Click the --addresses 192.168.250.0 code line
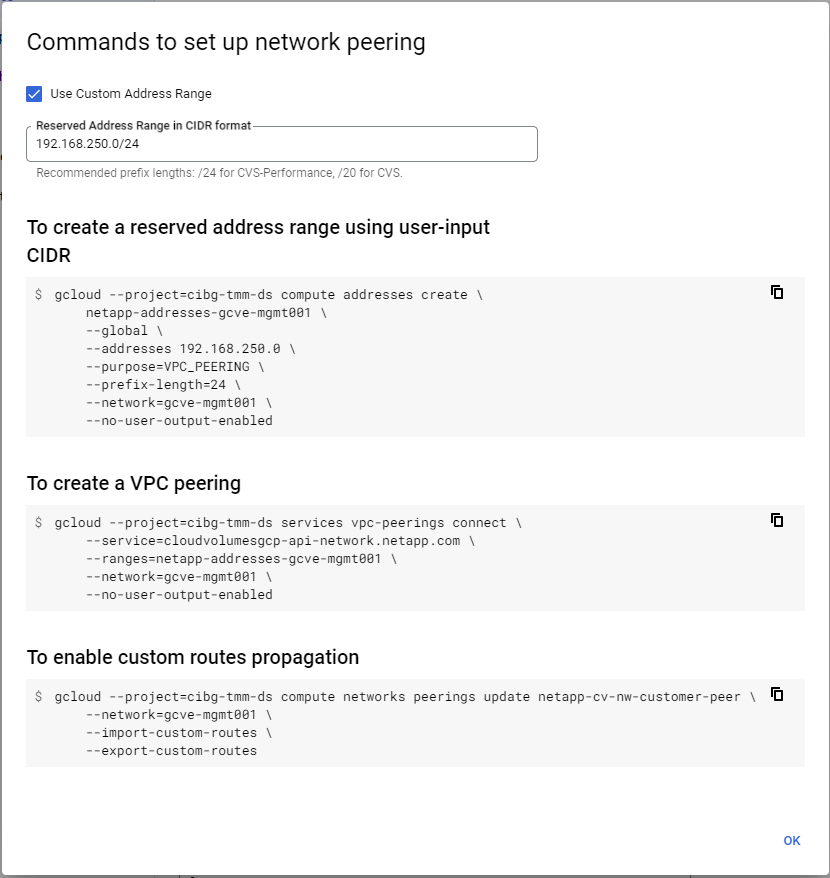Viewport: 830px width, 878px height. [190, 349]
